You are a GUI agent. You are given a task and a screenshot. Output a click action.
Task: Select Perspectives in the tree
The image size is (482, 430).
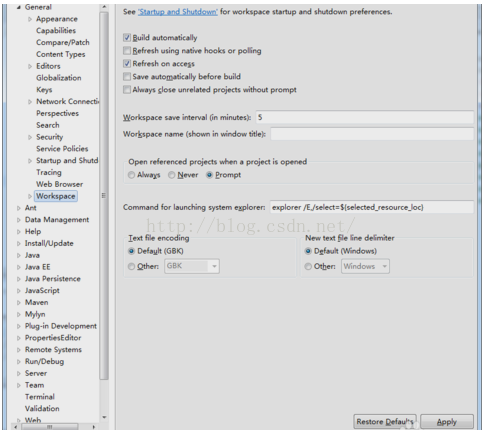(57, 113)
